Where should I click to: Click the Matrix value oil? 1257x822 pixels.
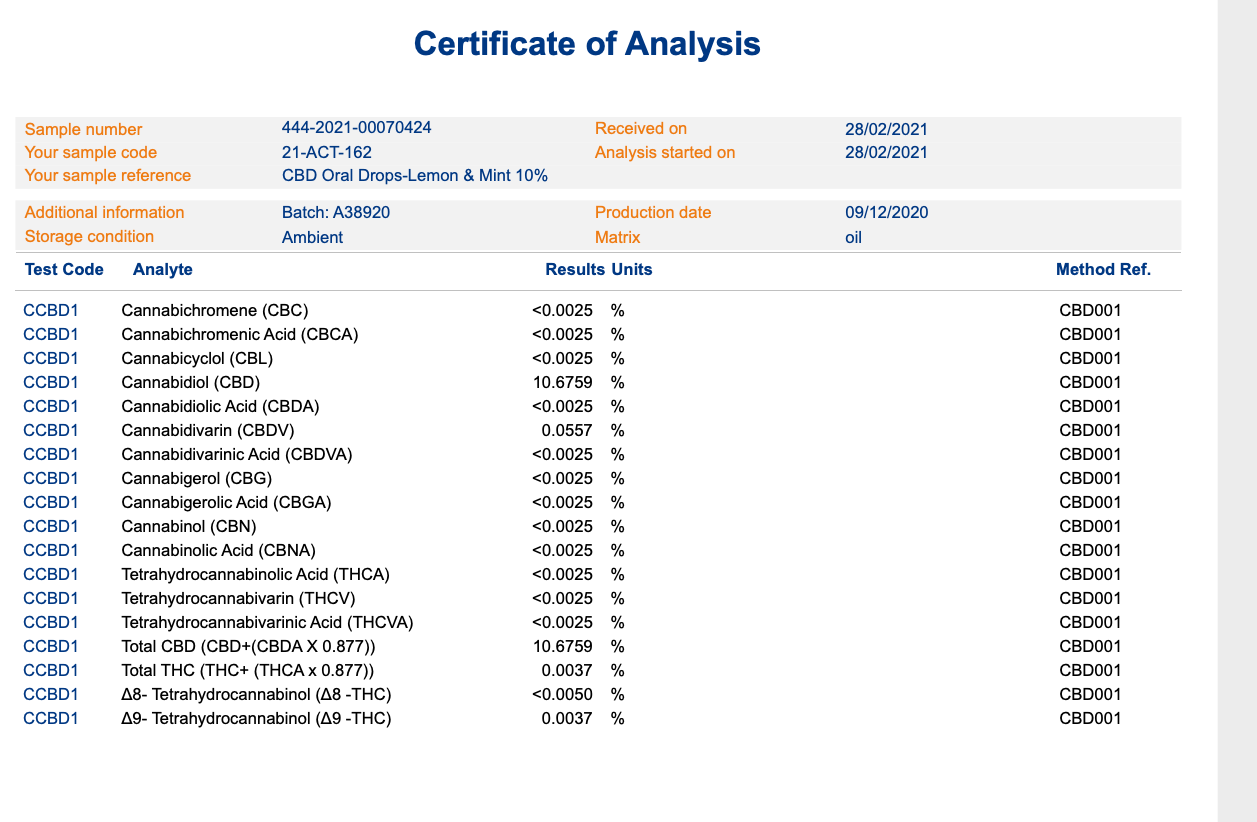coord(853,237)
